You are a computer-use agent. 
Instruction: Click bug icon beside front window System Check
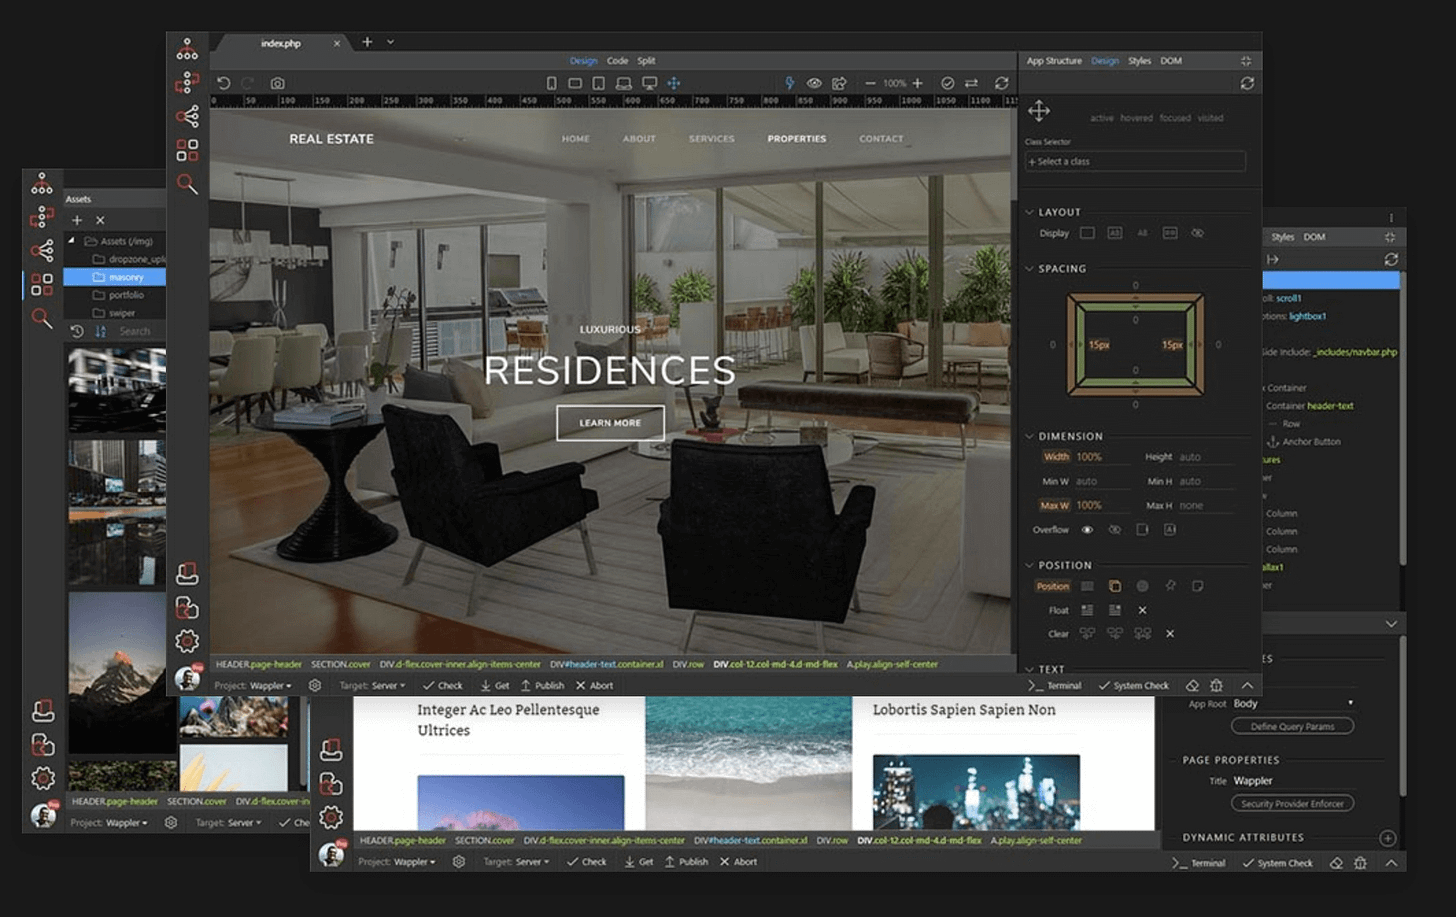coord(1216,685)
